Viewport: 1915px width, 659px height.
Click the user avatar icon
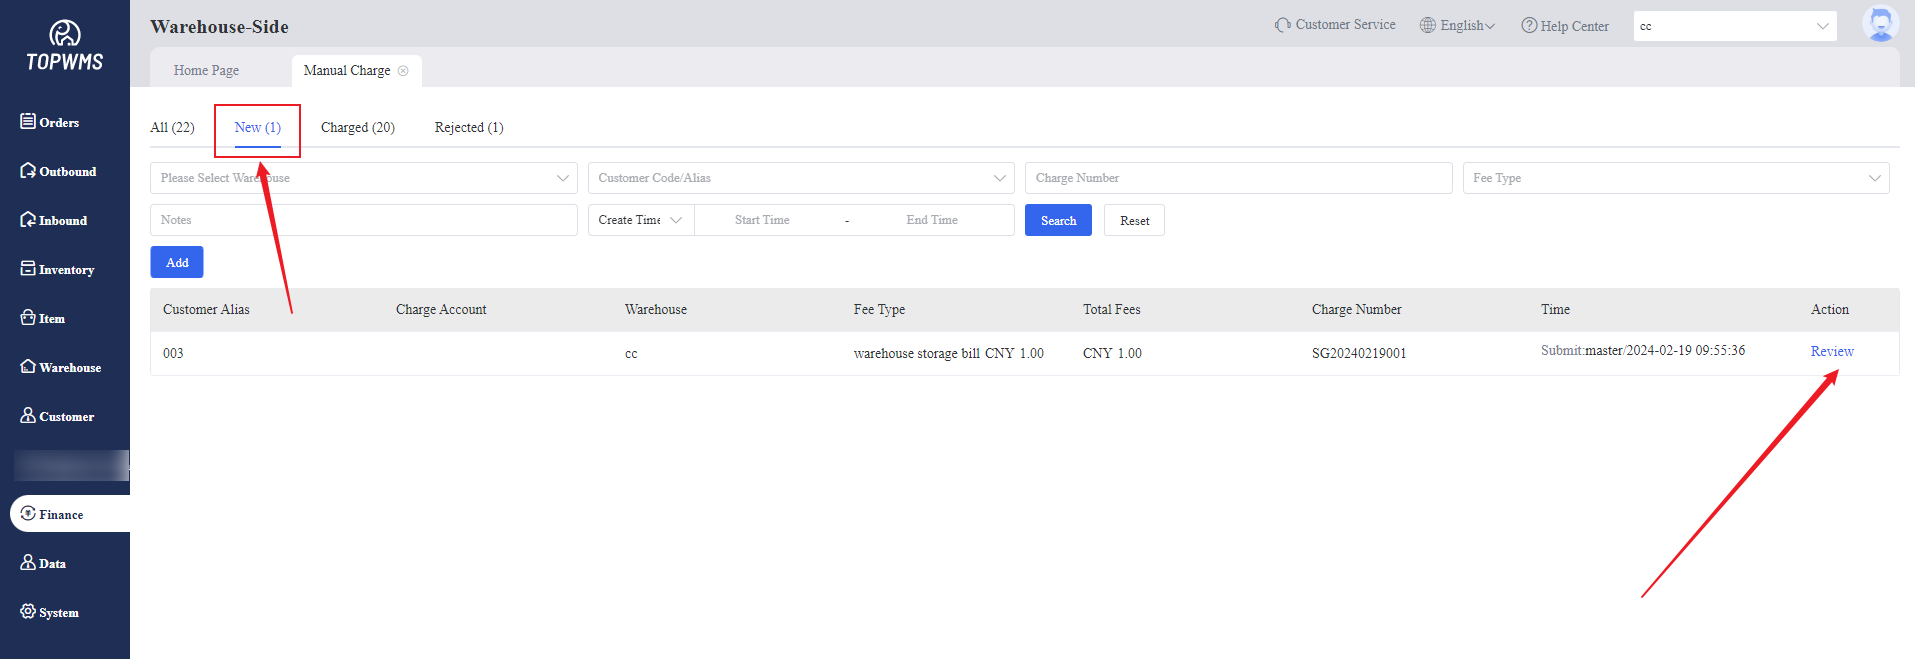(x=1879, y=24)
